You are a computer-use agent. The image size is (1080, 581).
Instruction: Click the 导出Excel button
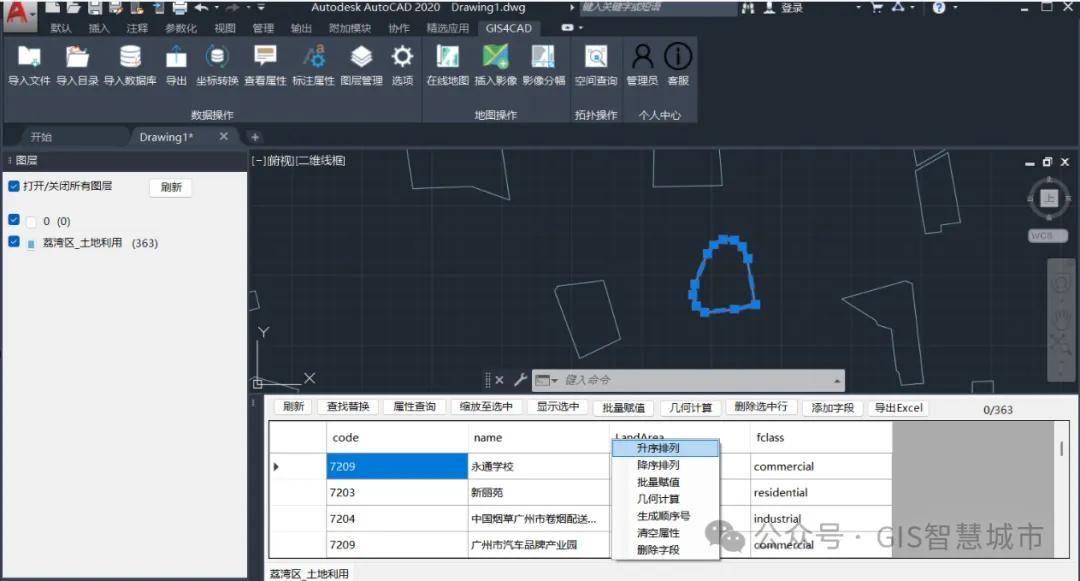[x=898, y=408]
